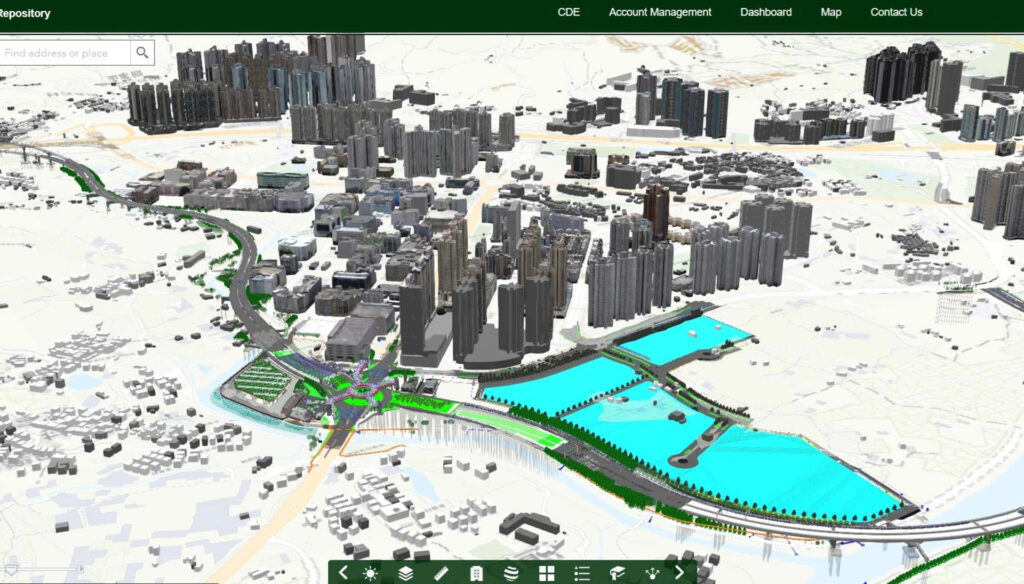Select the ruler measurement tool
1024x584 pixels.
pyautogui.click(x=441, y=573)
